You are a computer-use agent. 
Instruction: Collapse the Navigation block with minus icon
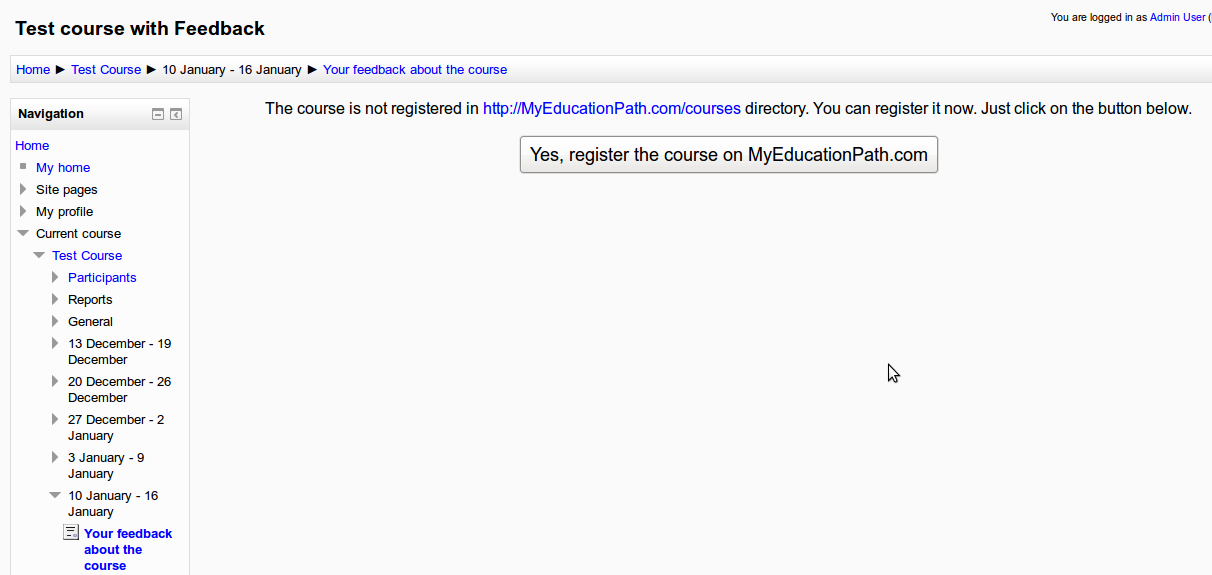click(x=158, y=114)
